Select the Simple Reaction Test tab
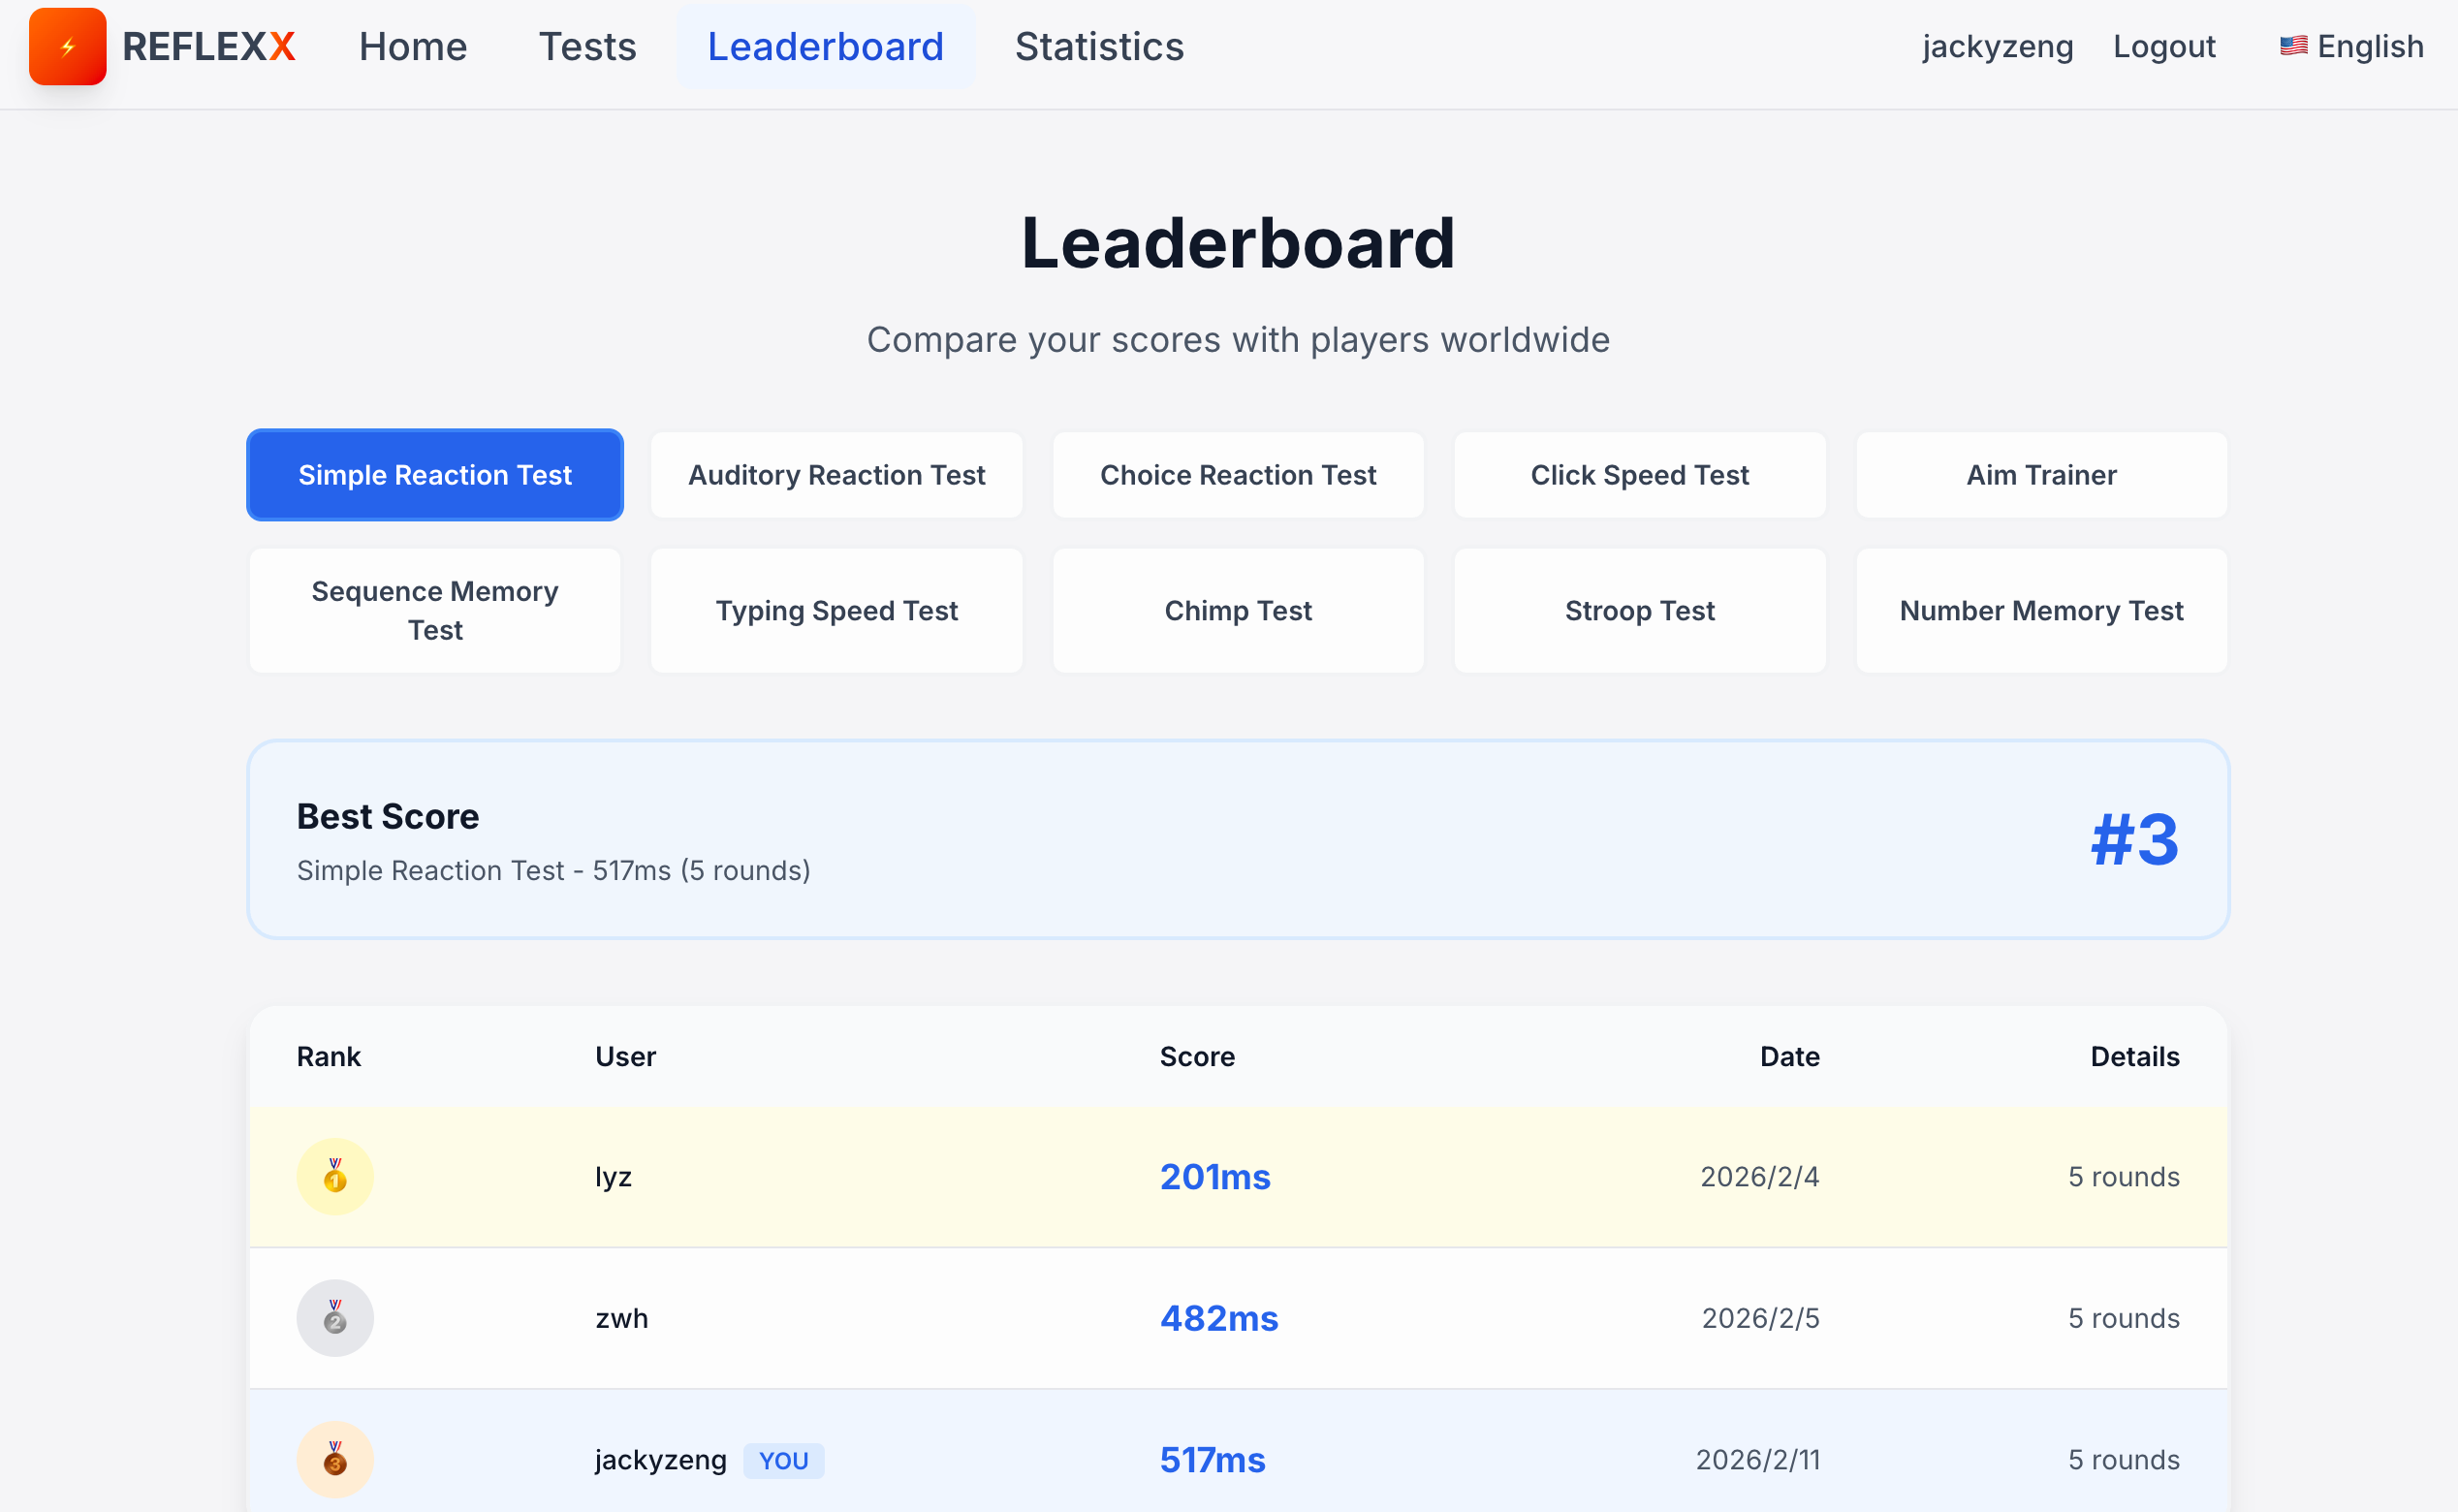Screen dimensions: 2458x1512 (x=435, y=475)
